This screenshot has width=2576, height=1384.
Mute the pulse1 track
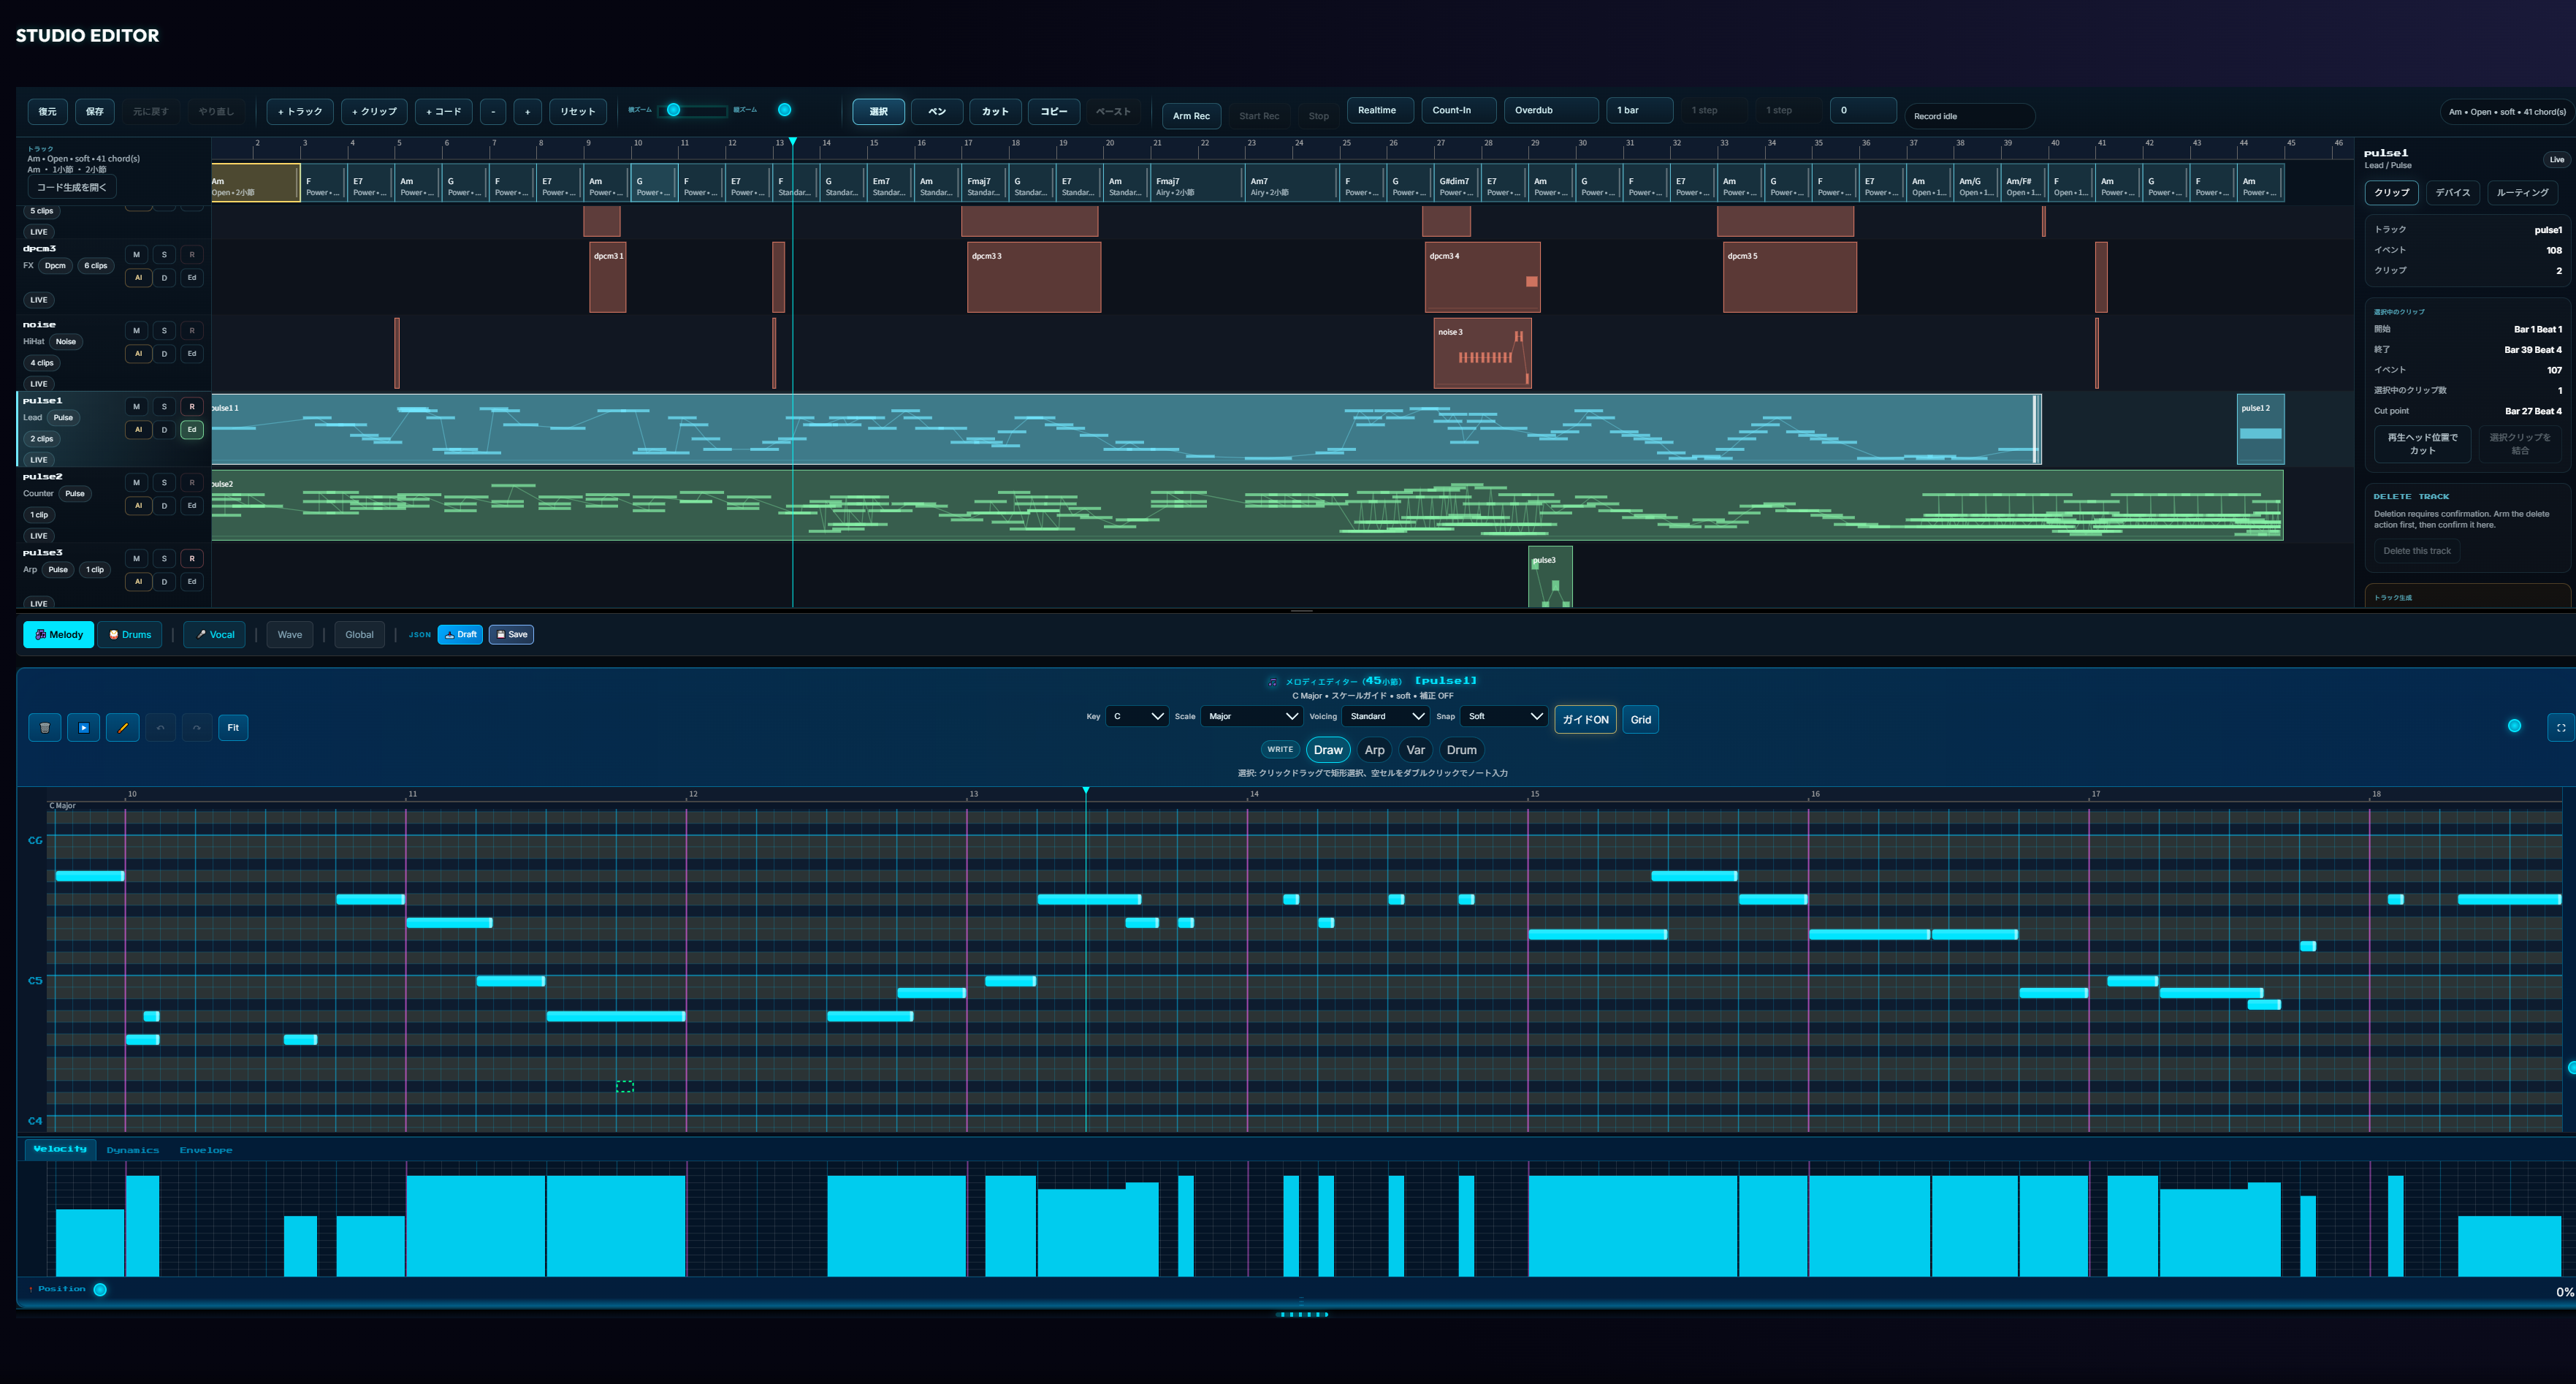pos(137,406)
